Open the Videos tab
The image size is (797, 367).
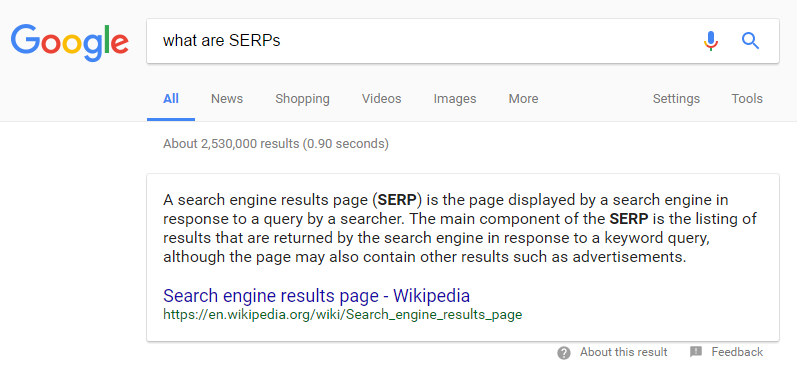382,99
